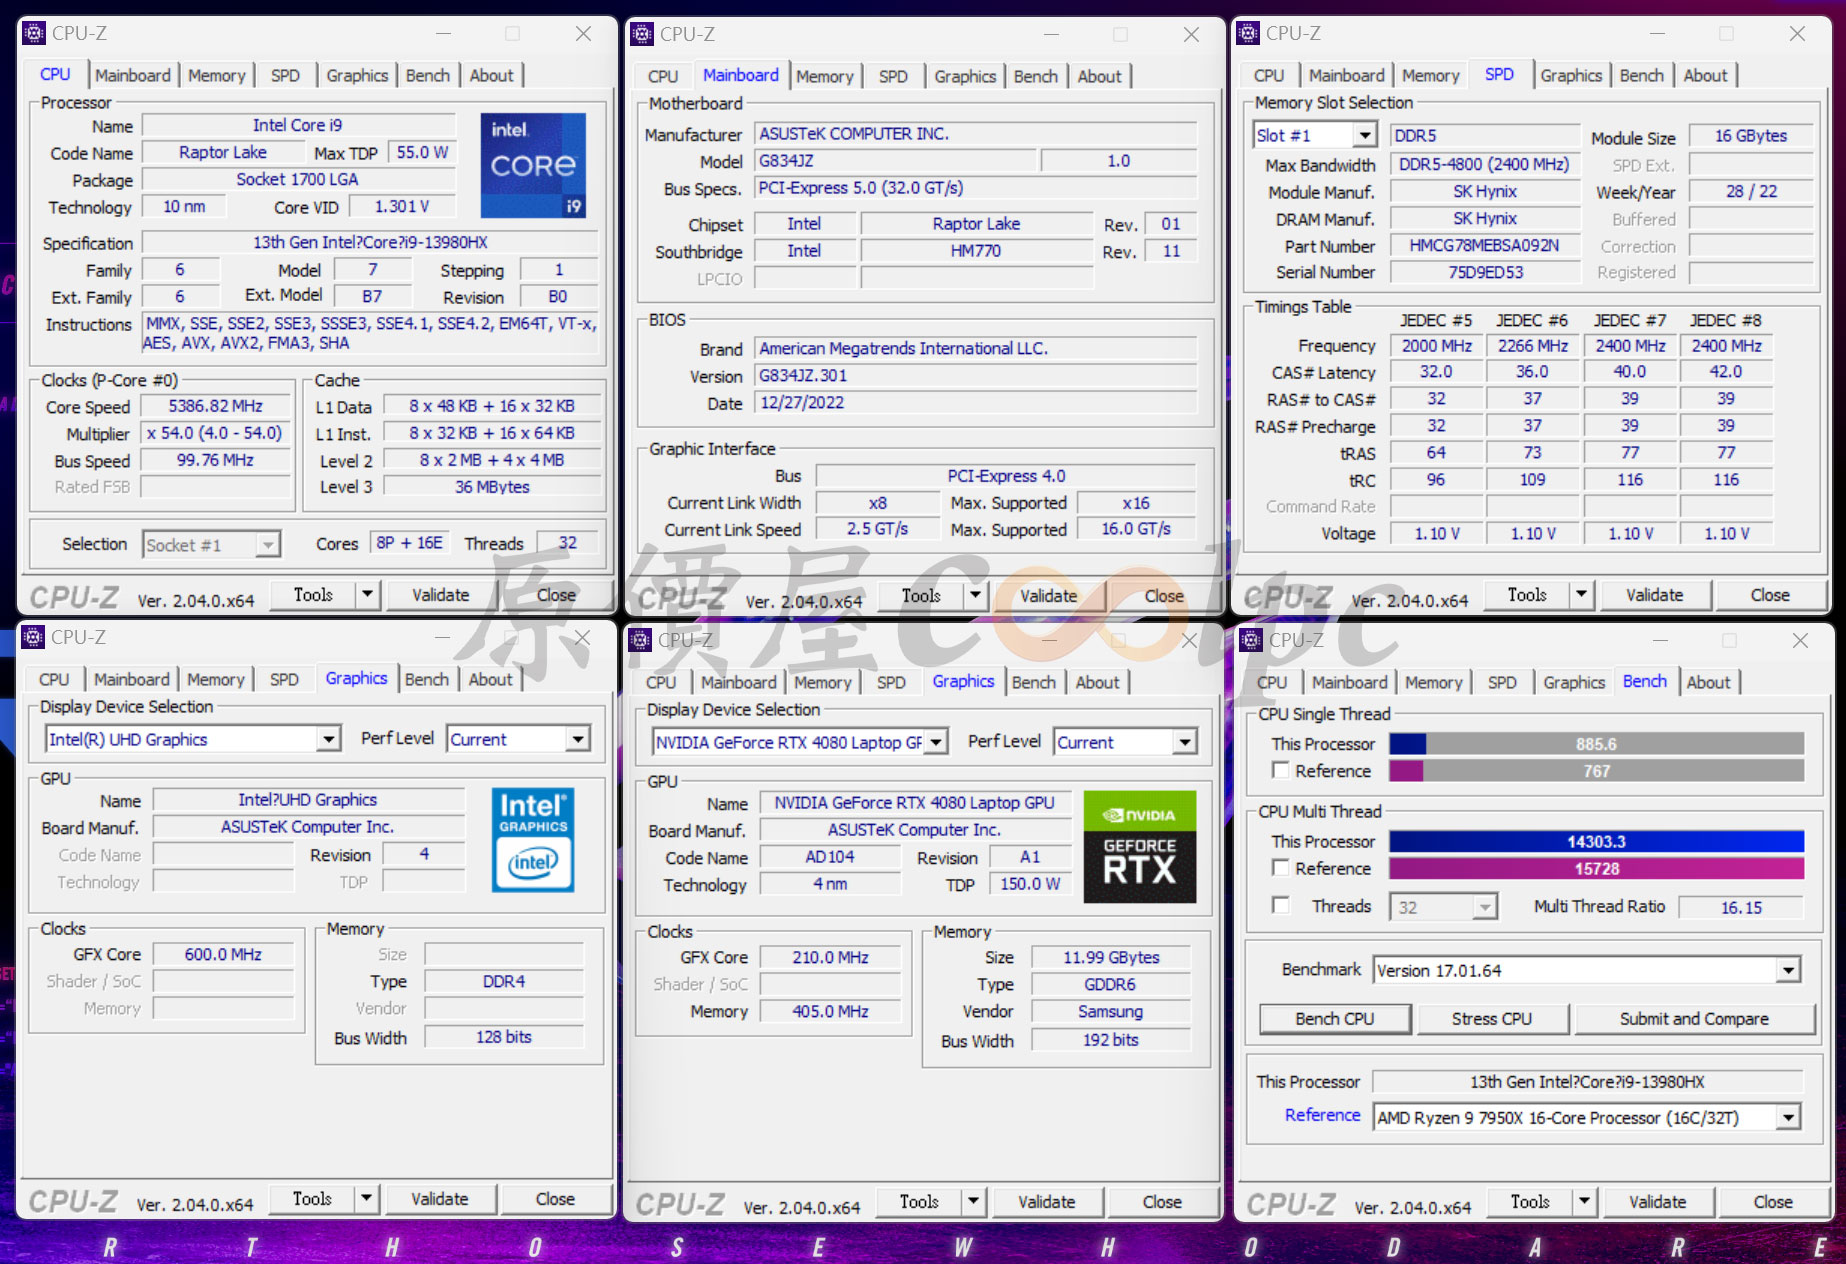
Task: Click Level 3 cache 36 MBytes value
Action: [x=492, y=486]
